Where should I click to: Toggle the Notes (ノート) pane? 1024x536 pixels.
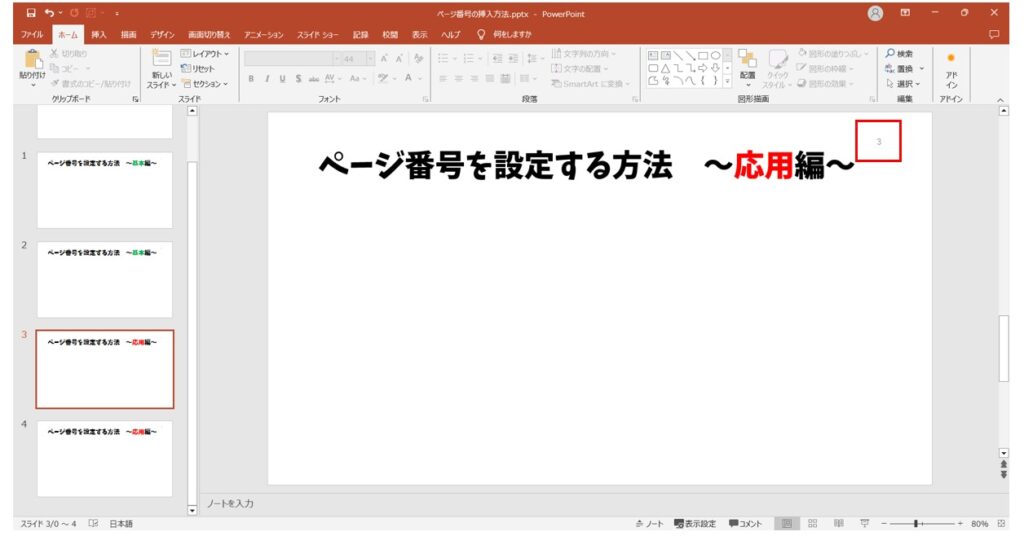pos(649,524)
